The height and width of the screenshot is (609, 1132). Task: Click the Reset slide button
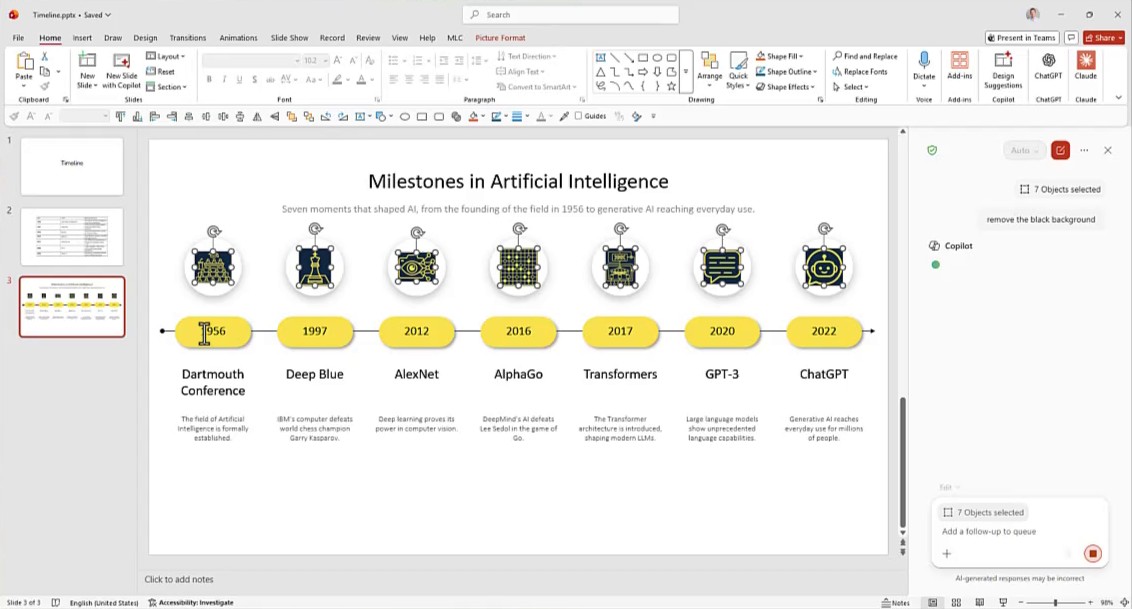click(x=160, y=71)
